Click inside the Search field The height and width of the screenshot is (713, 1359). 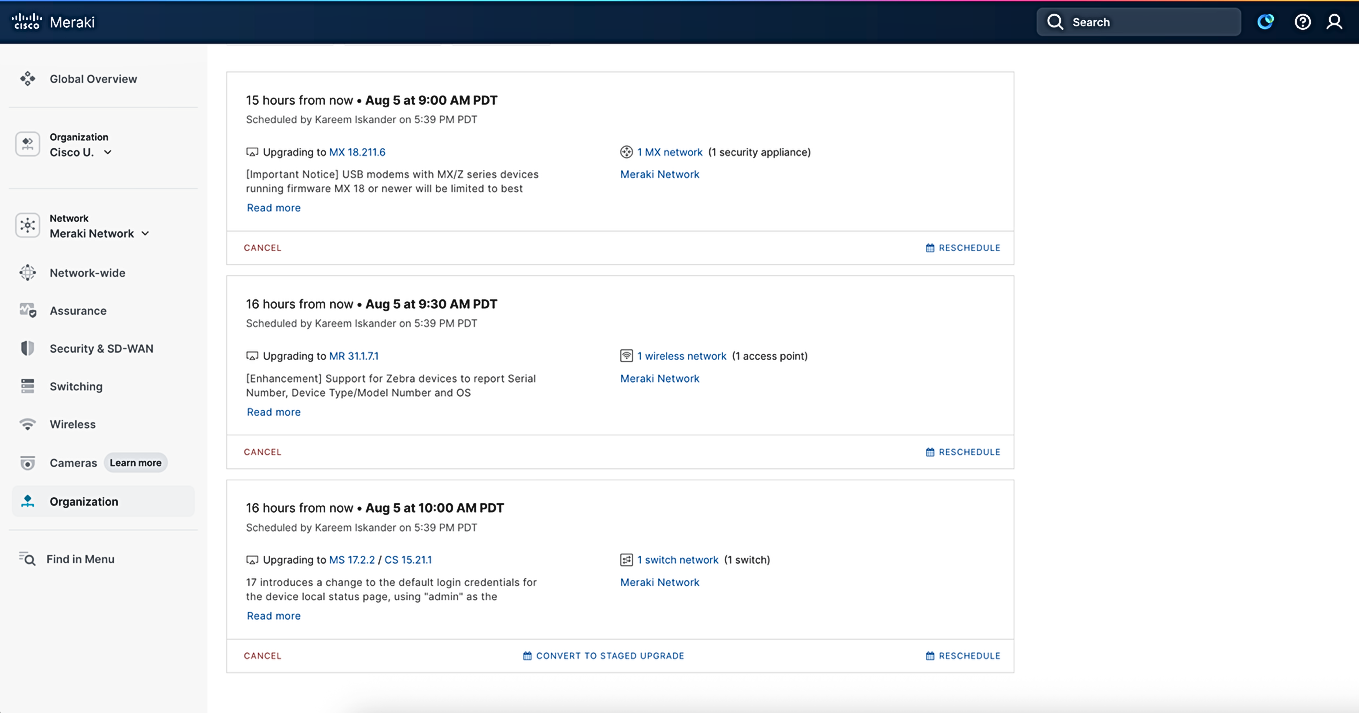1138,21
